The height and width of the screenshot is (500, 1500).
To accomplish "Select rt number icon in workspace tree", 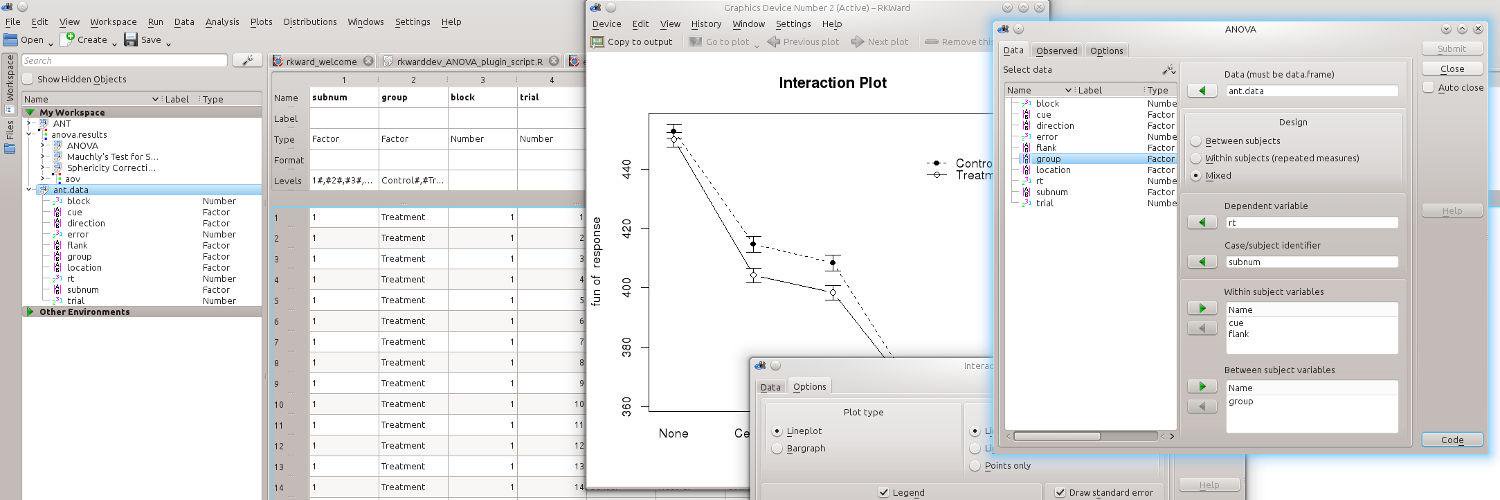I will pyautogui.click(x=57, y=279).
